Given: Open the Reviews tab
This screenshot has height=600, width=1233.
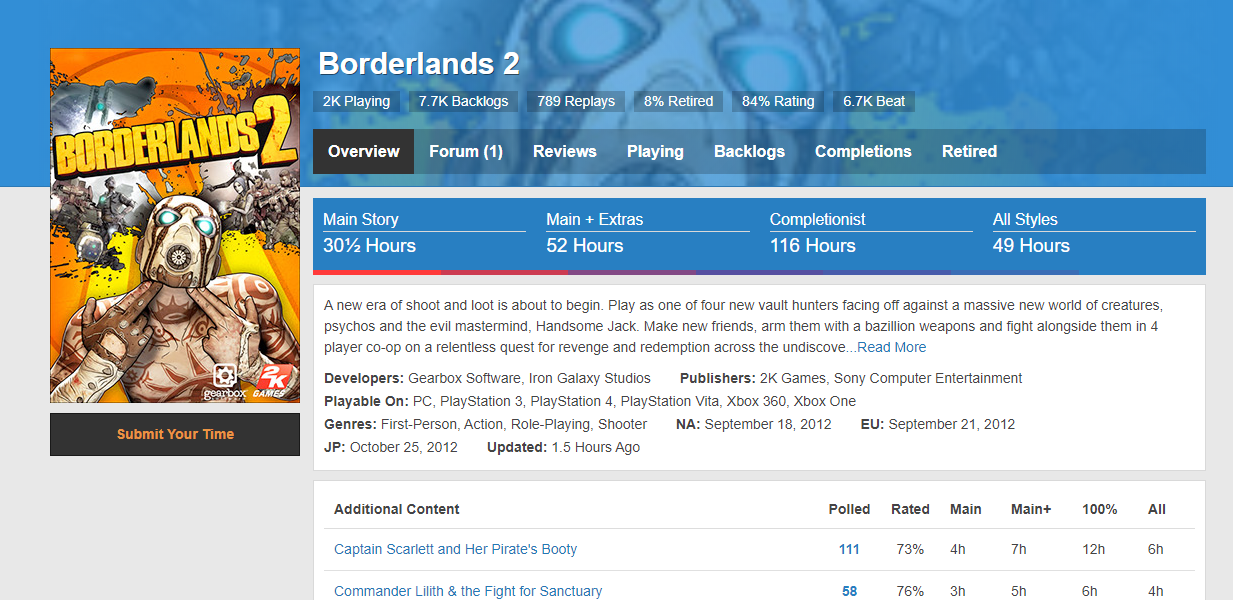Looking at the screenshot, I should 565,152.
